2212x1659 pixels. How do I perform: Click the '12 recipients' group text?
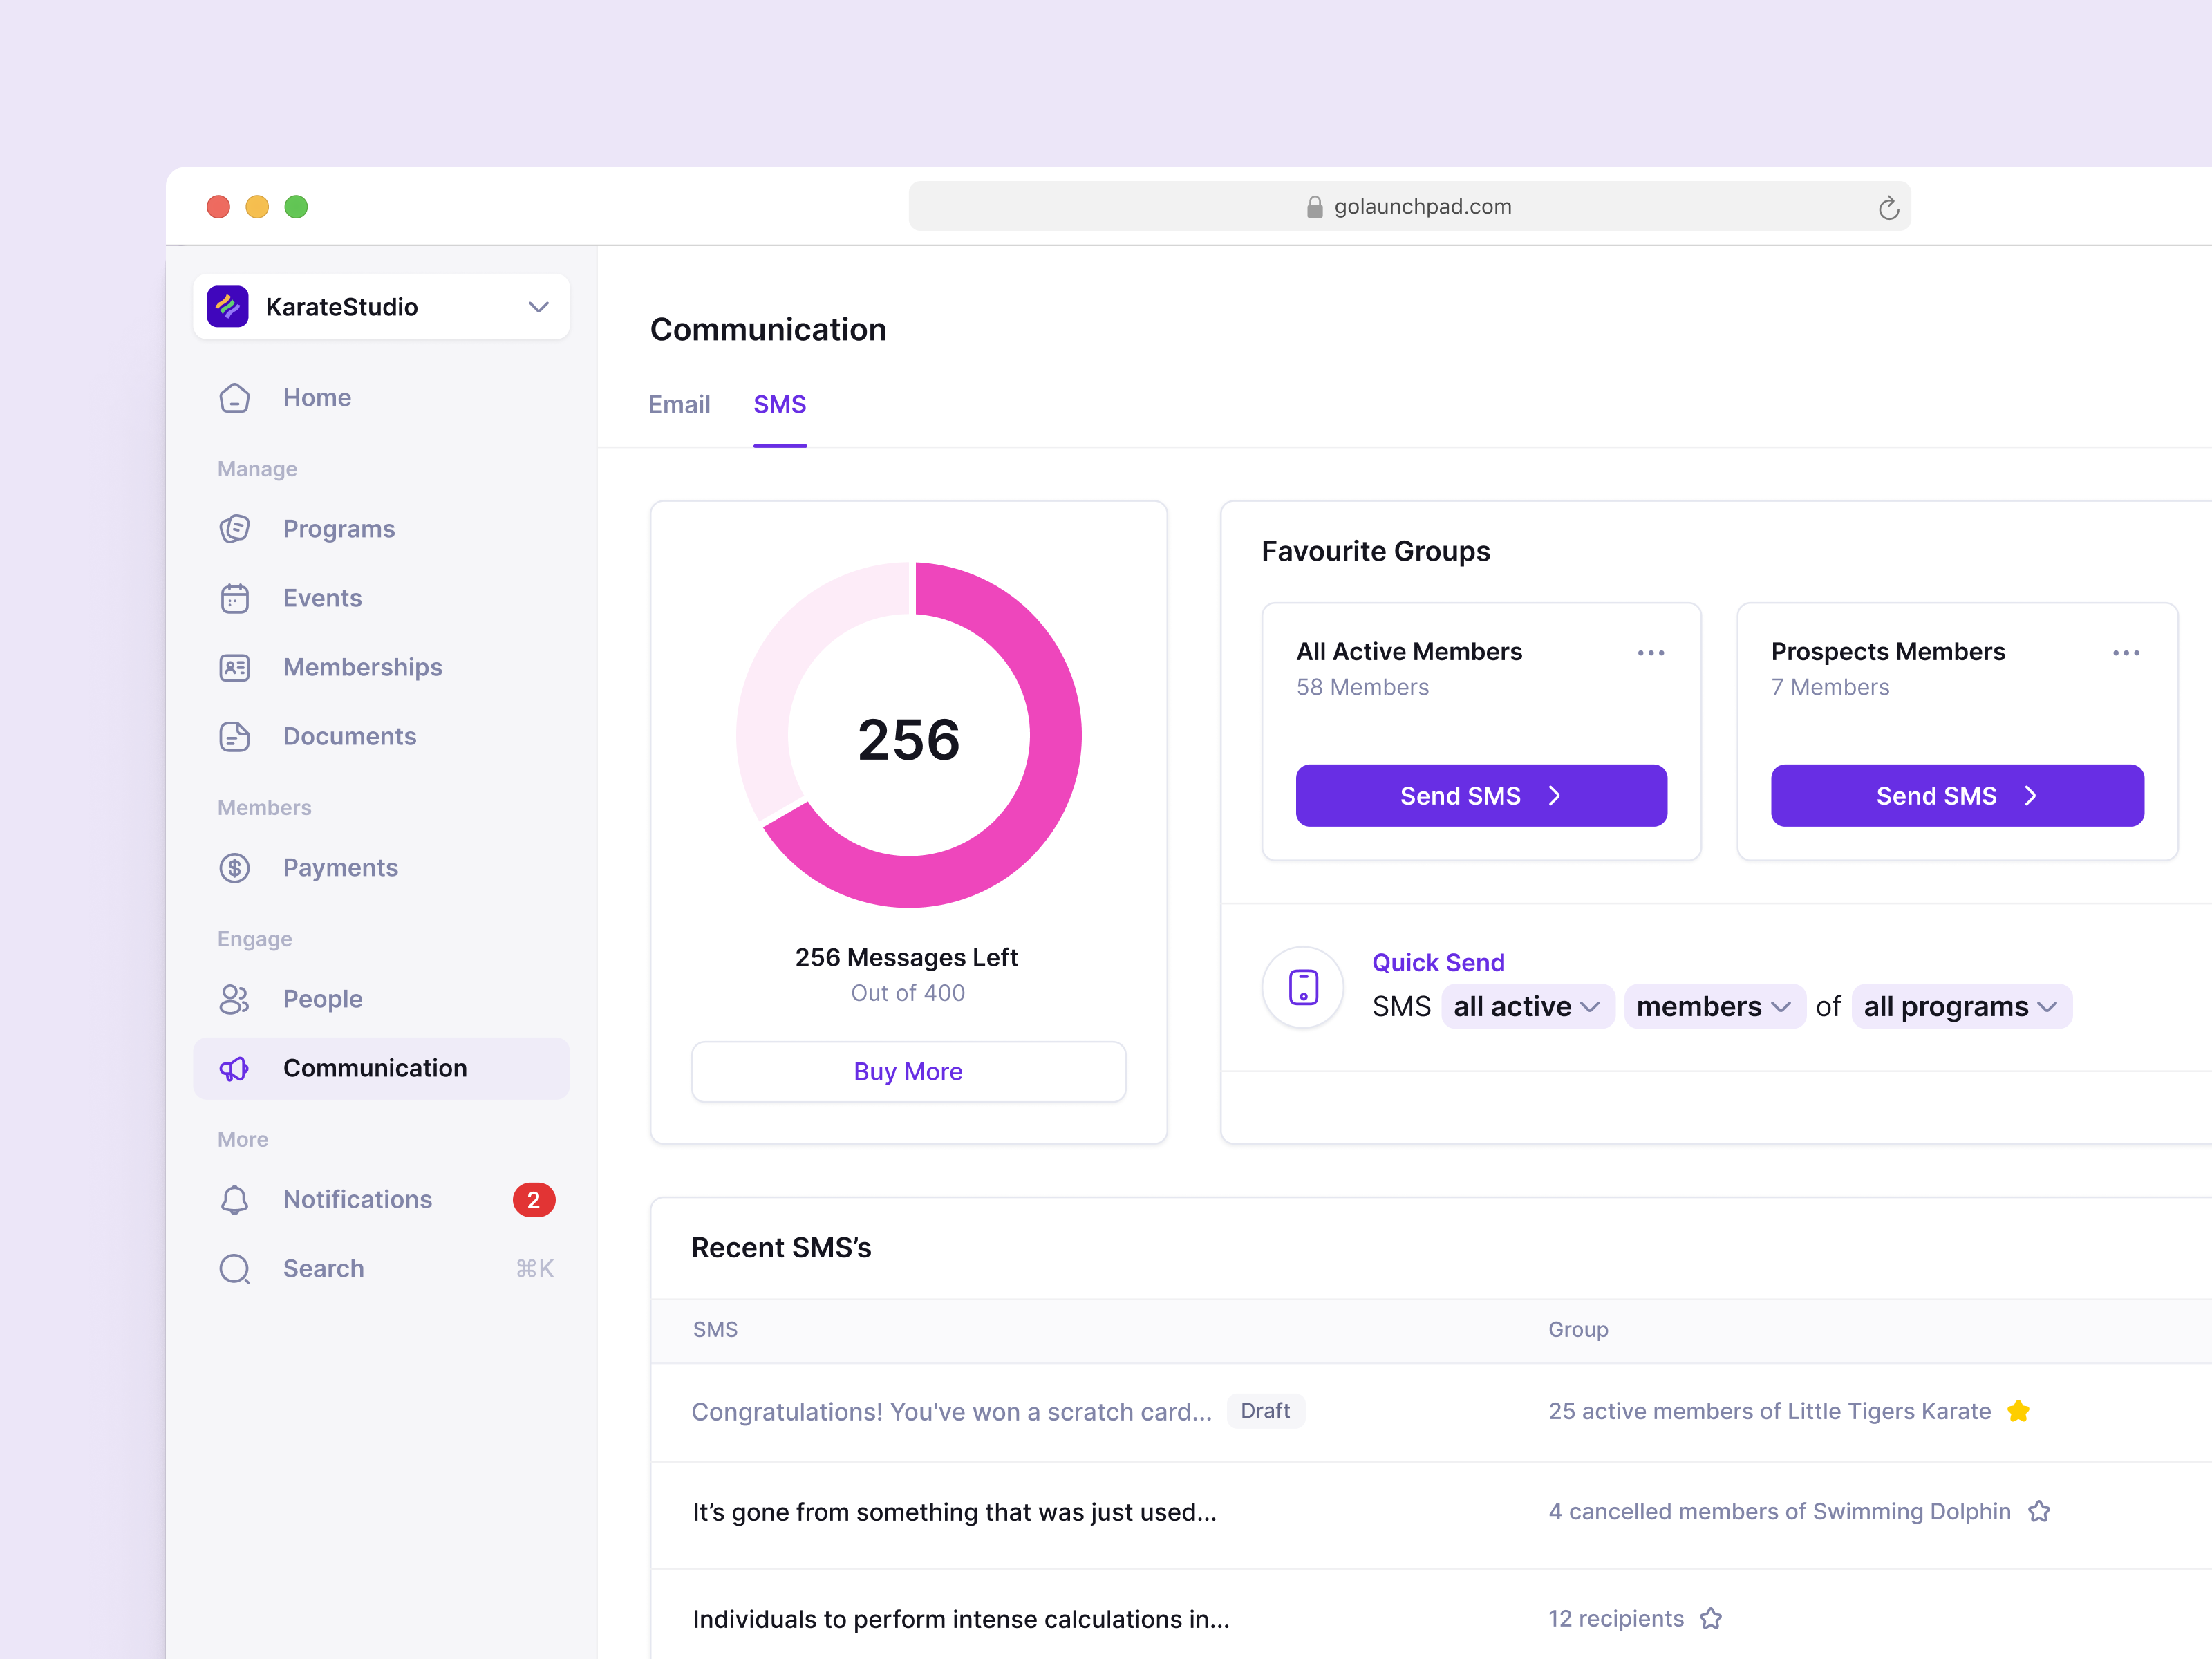click(x=1616, y=1618)
